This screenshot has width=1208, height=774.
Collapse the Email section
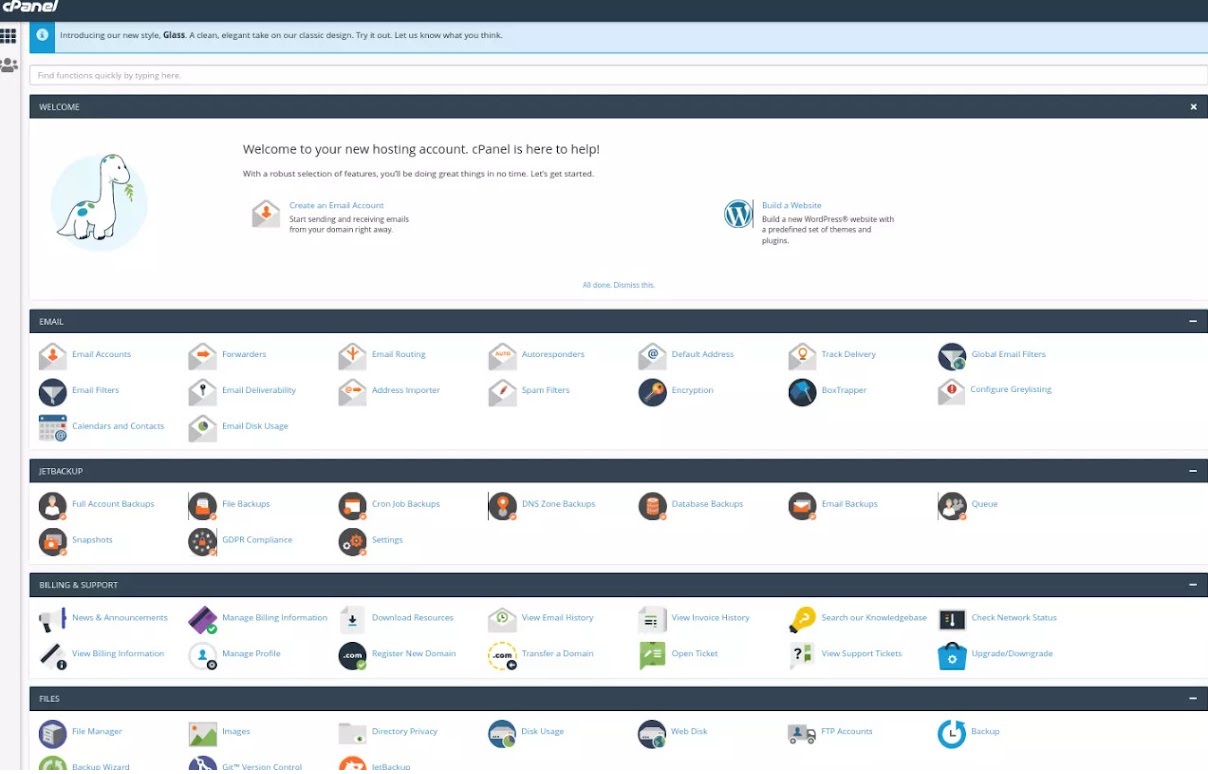coord(1193,322)
